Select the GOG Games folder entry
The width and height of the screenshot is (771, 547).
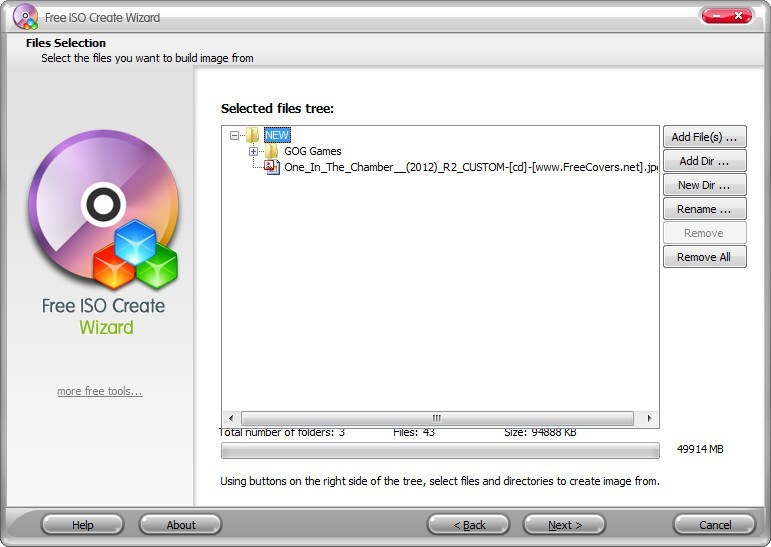pyautogui.click(x=313, y=151)
